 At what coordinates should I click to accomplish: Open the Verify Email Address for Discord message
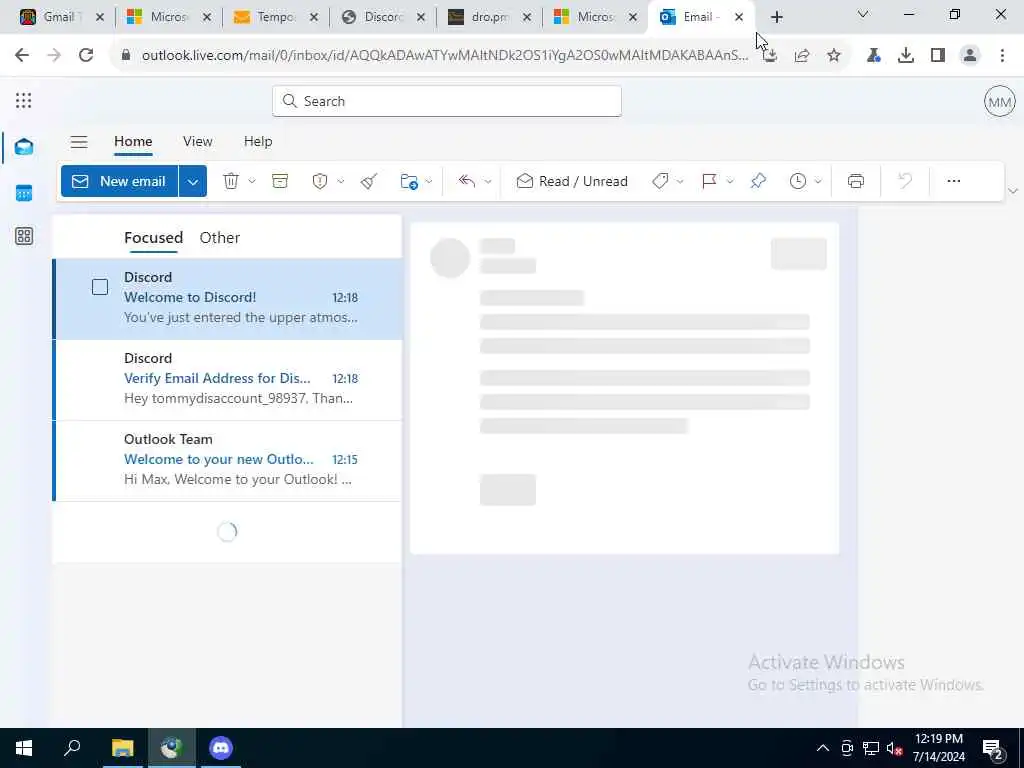pyautogui.click(x=227, y=379)
